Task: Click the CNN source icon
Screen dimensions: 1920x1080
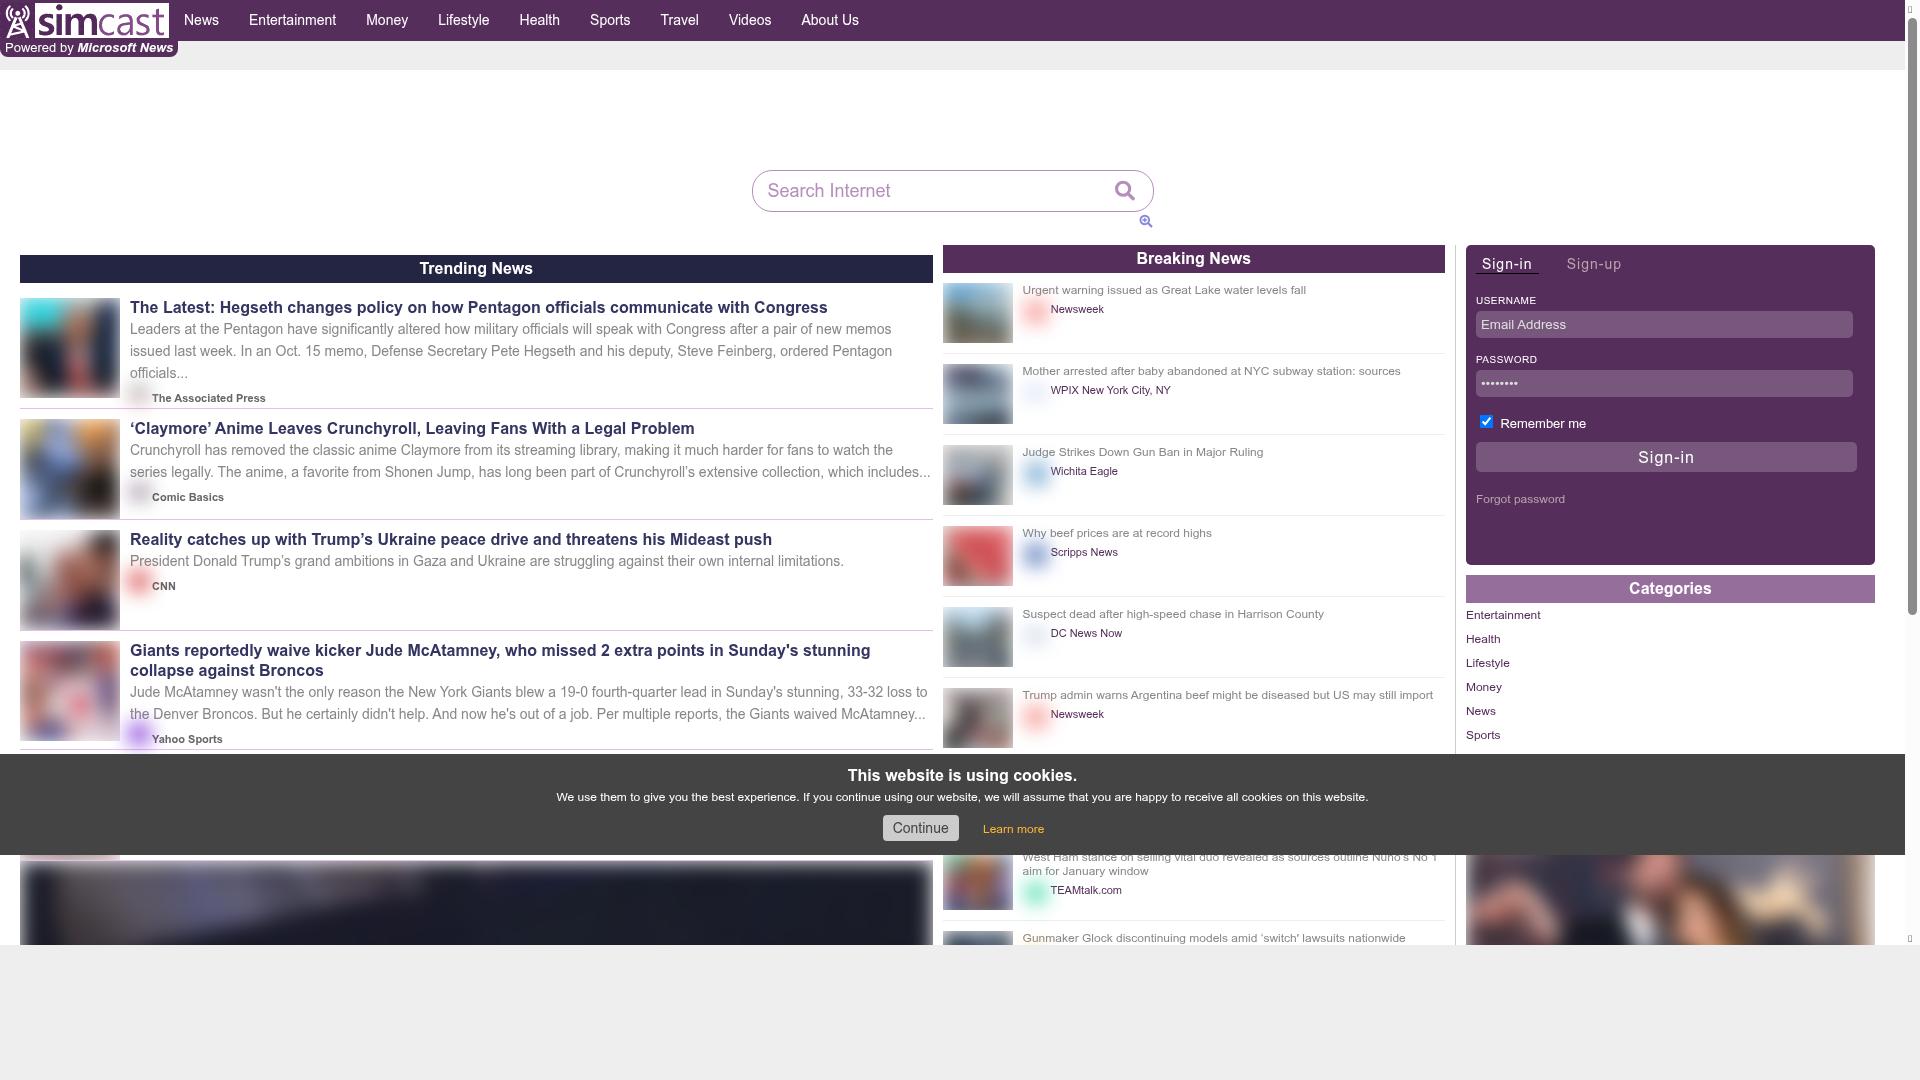Action: pyautogui.click(x=139, y=584)
